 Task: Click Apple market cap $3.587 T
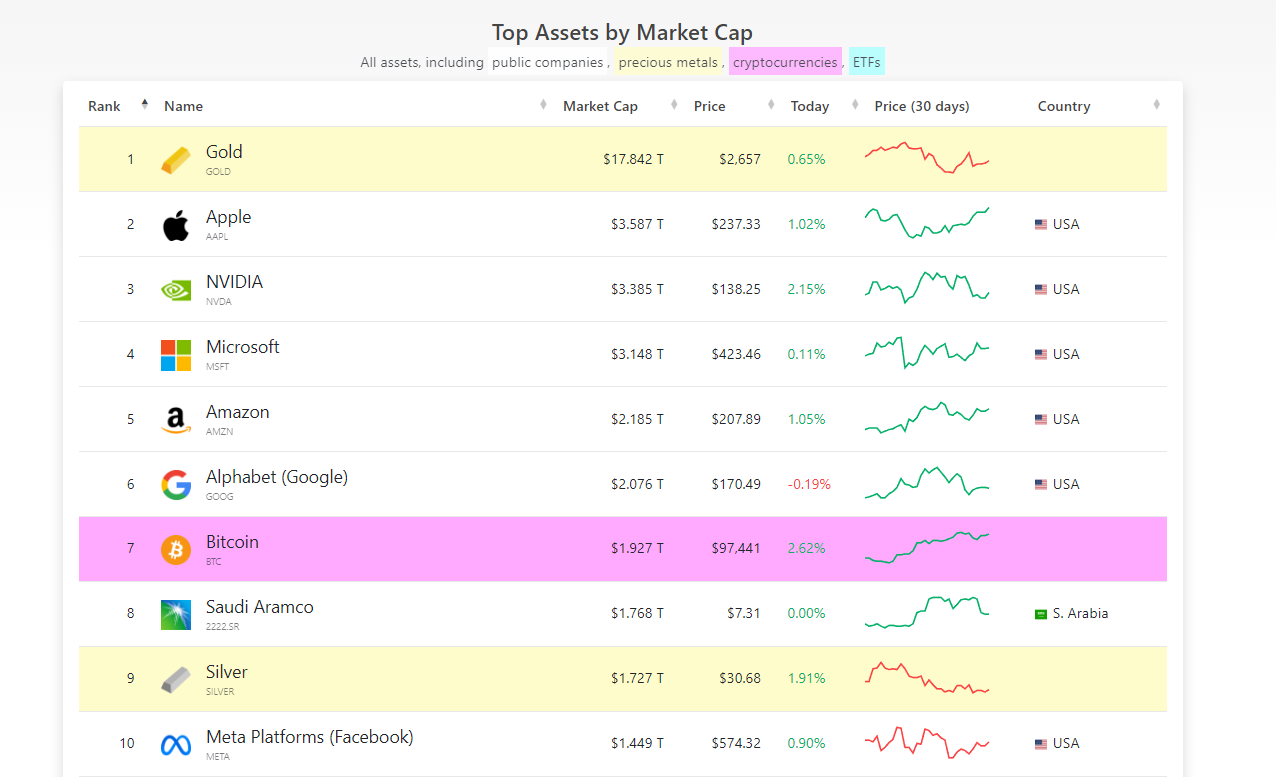pos(637,224)
